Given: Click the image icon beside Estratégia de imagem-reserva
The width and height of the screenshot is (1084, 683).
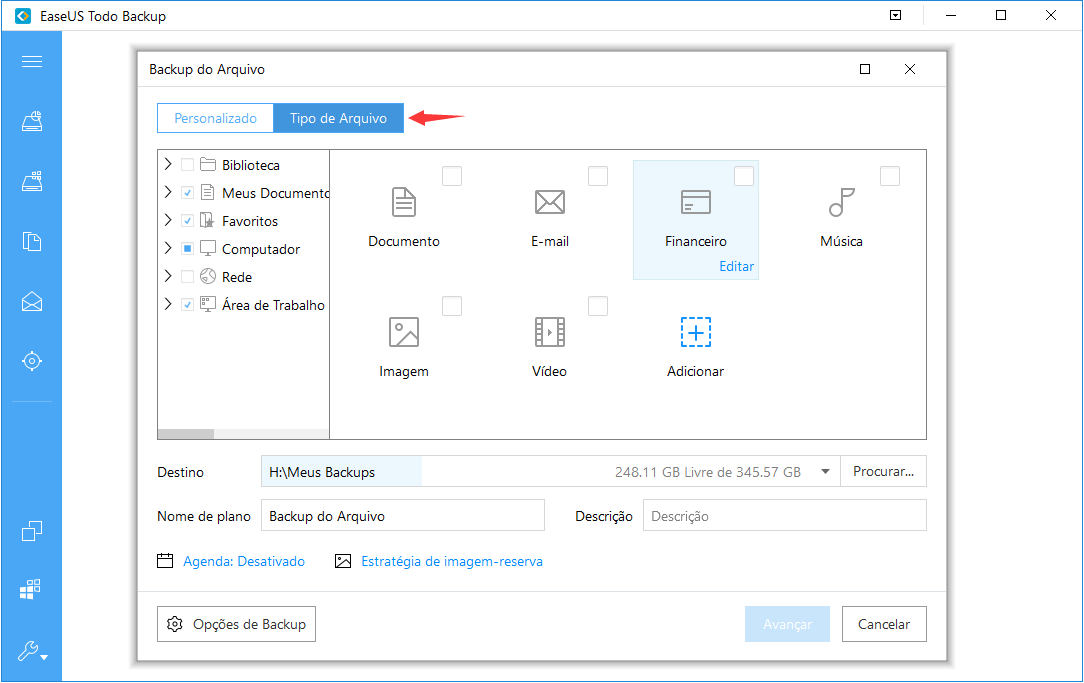Looking at the screenshot, I should [343, 561].
